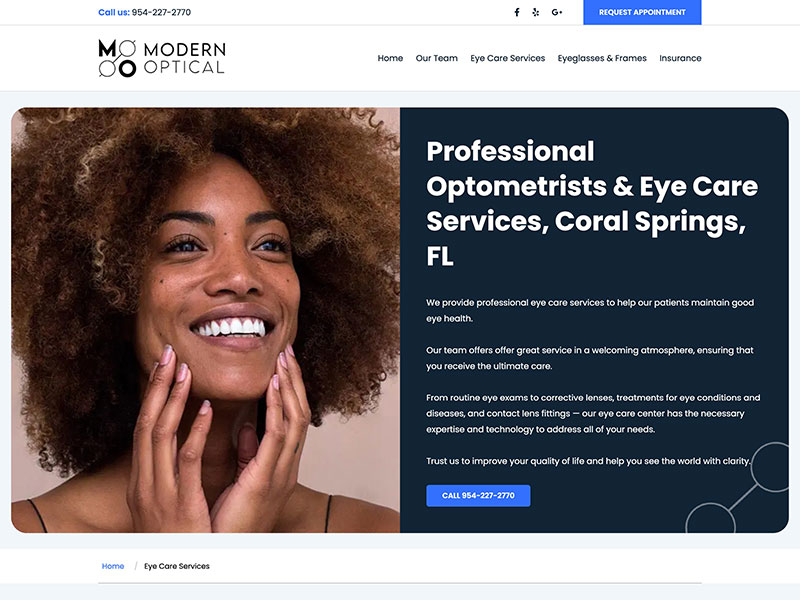Click the Eye Care Services breadcrumb

[177, 566]
